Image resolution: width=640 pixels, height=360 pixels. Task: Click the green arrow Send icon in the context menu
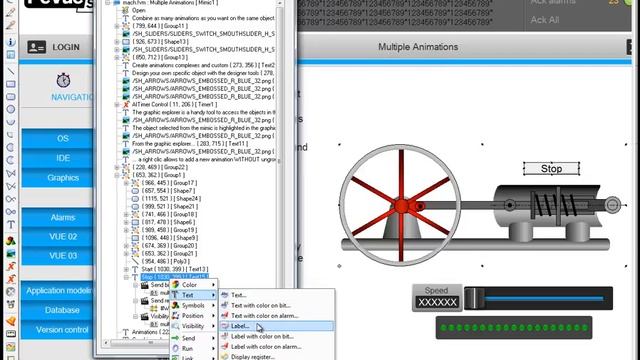click(x=176, y=338)
